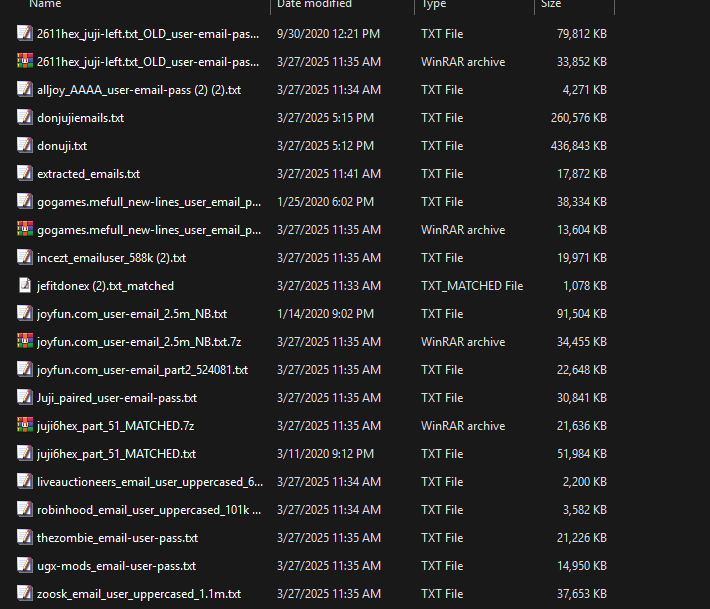Click the 1/25/2020 6:02 PM date cell
710x609 pixels.
pos(326,202)
